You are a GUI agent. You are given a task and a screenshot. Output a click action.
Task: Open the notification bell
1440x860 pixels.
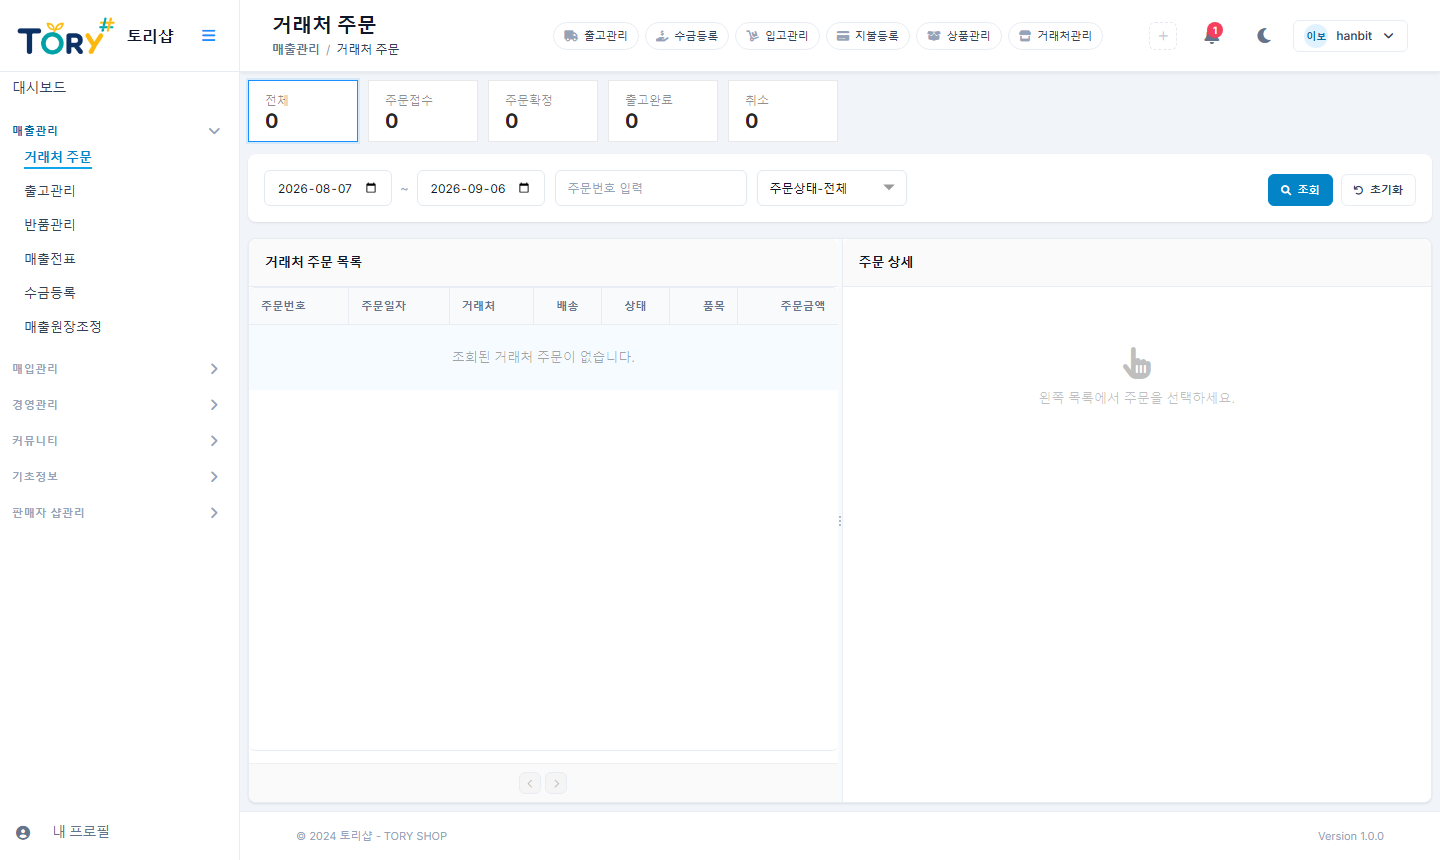pyautogui.click(x=1212, y=35)
